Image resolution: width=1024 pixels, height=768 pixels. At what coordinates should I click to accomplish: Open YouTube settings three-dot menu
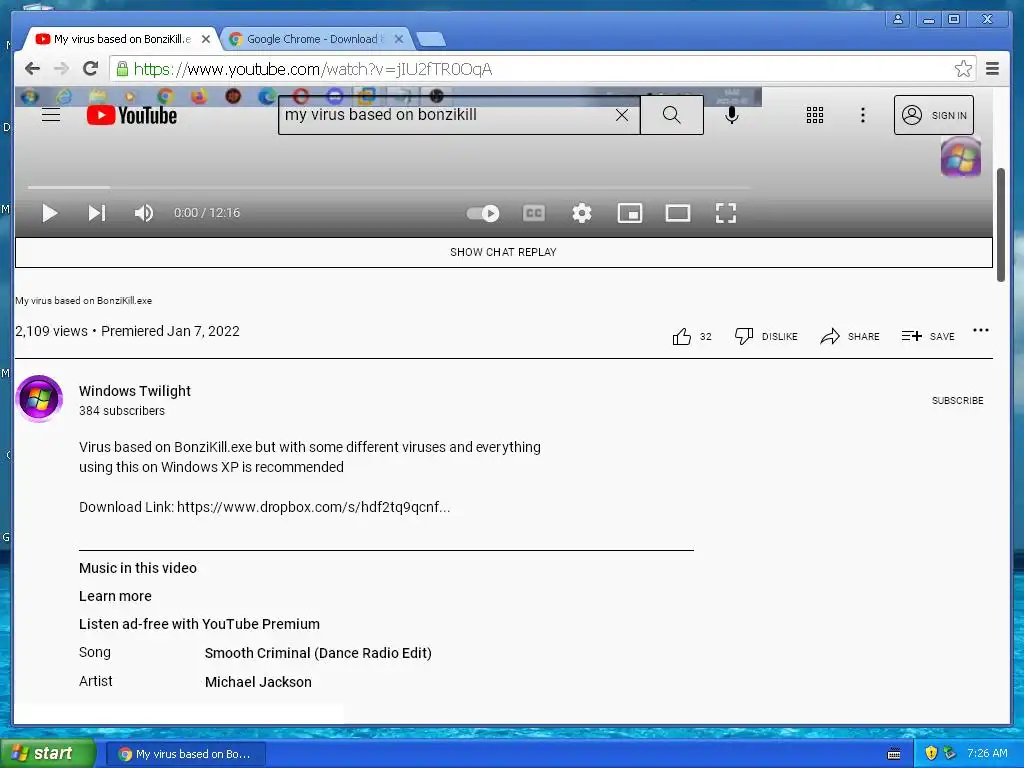[x=863, y=116]
